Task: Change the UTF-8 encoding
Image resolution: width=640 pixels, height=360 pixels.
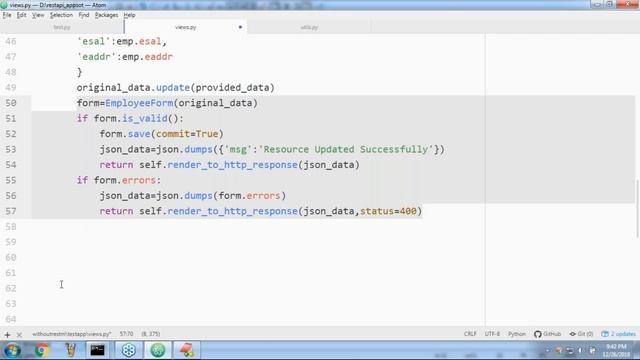Action: [x=492, y=334]
